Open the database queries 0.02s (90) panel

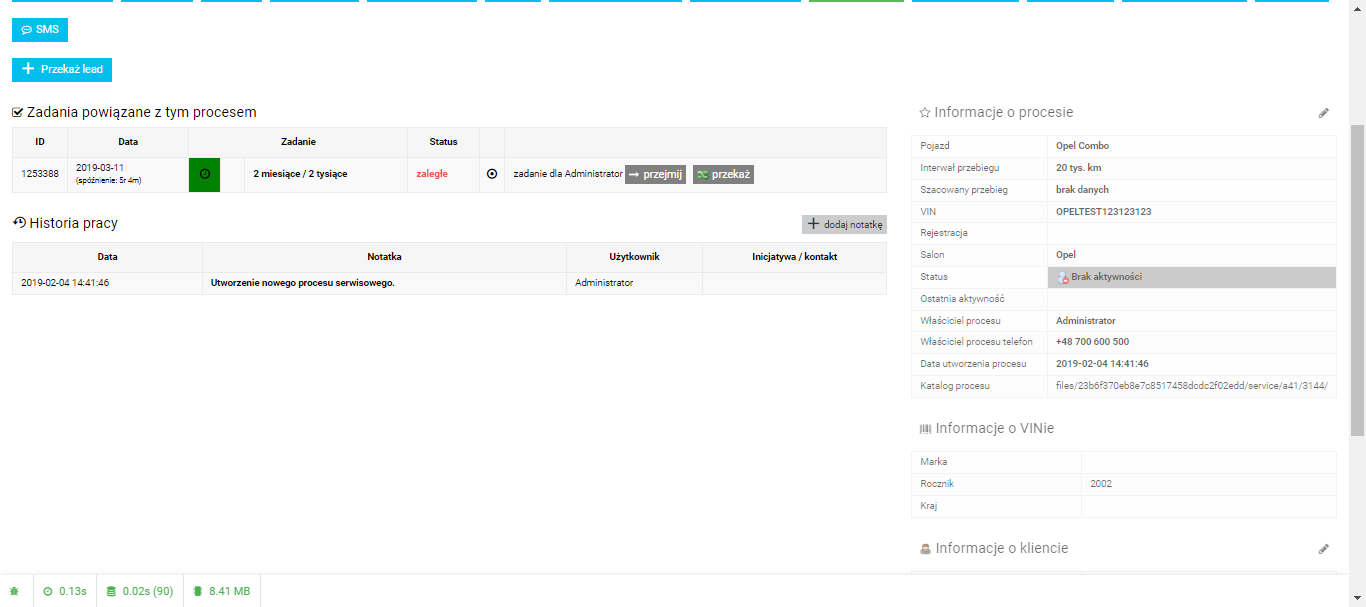click(x=140, y=591)
